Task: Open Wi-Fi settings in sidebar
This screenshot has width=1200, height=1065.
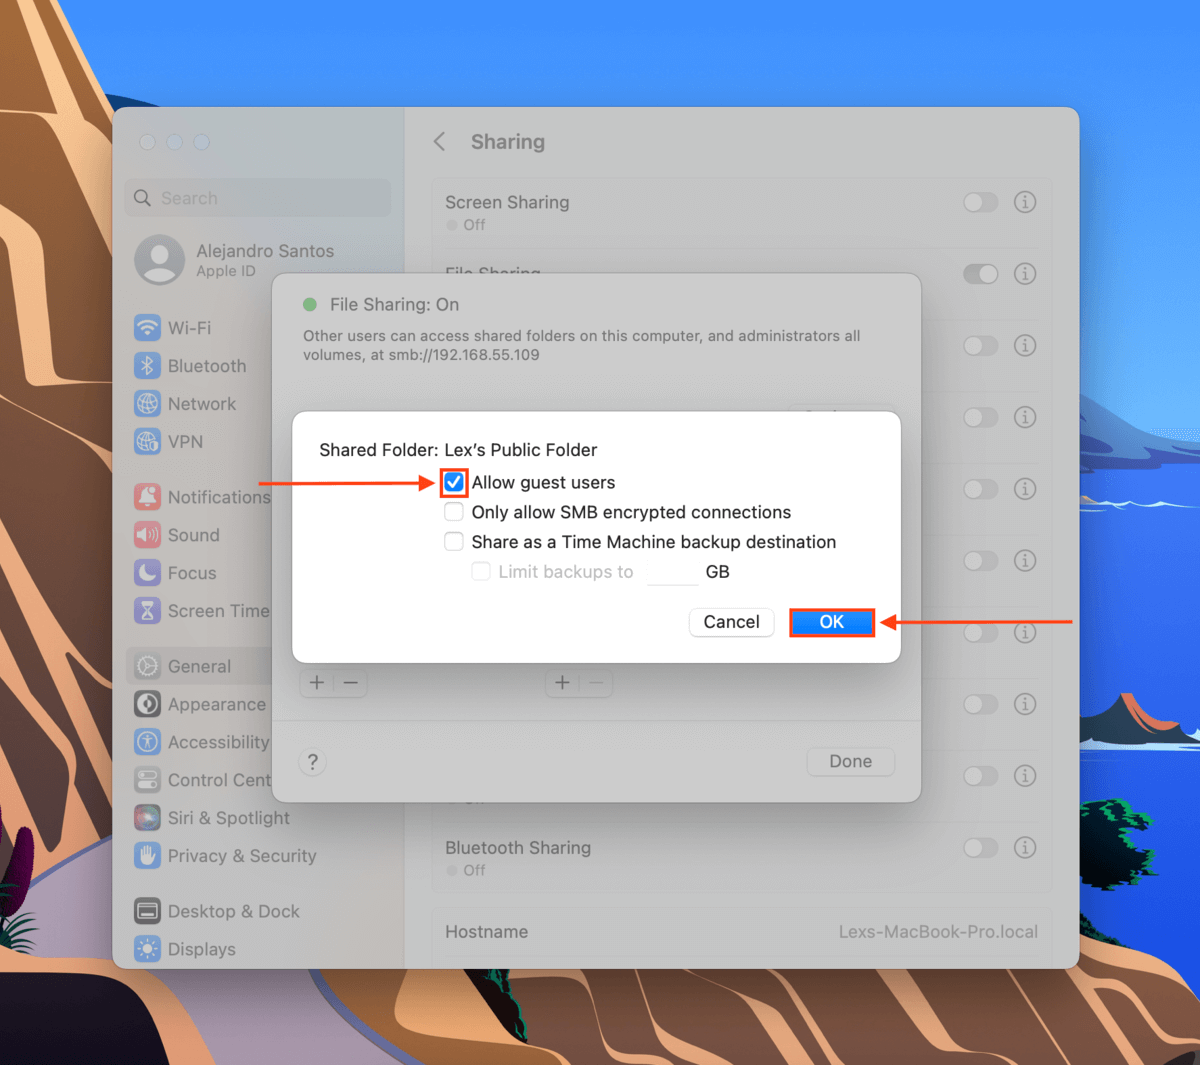Action: pos(173,328)
